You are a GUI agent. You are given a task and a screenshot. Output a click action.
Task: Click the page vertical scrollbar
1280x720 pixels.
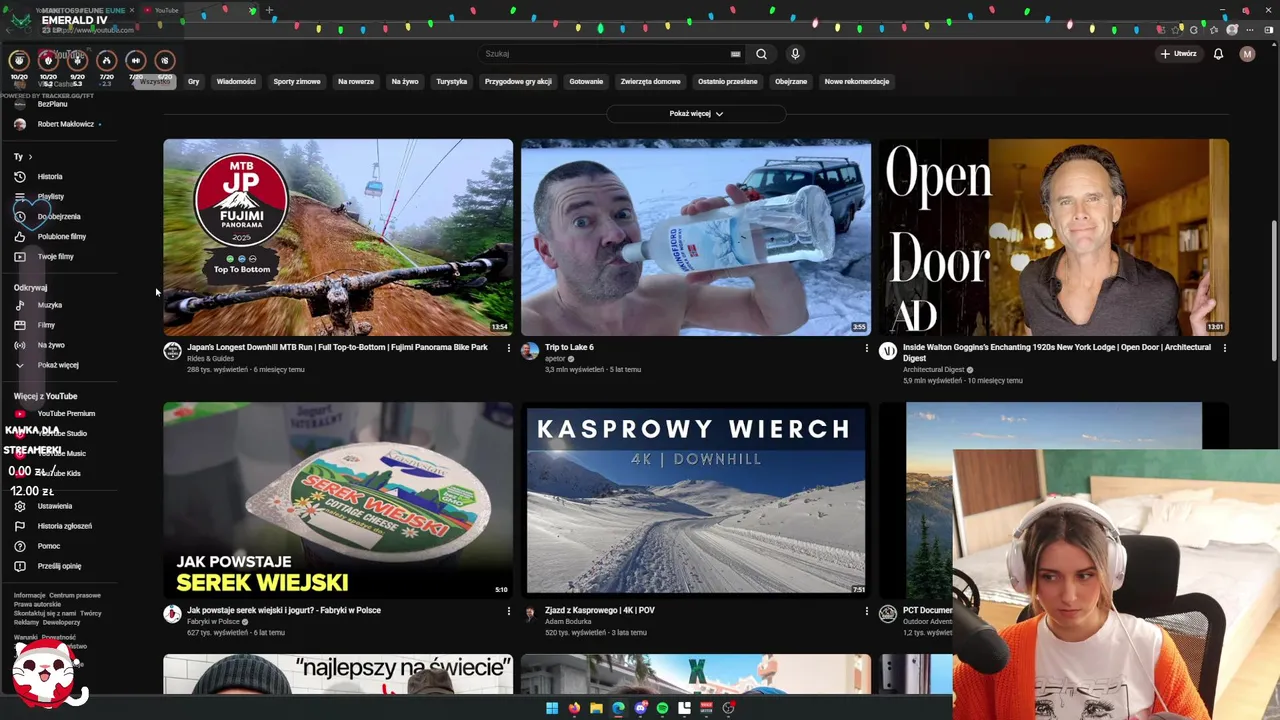1274,290
